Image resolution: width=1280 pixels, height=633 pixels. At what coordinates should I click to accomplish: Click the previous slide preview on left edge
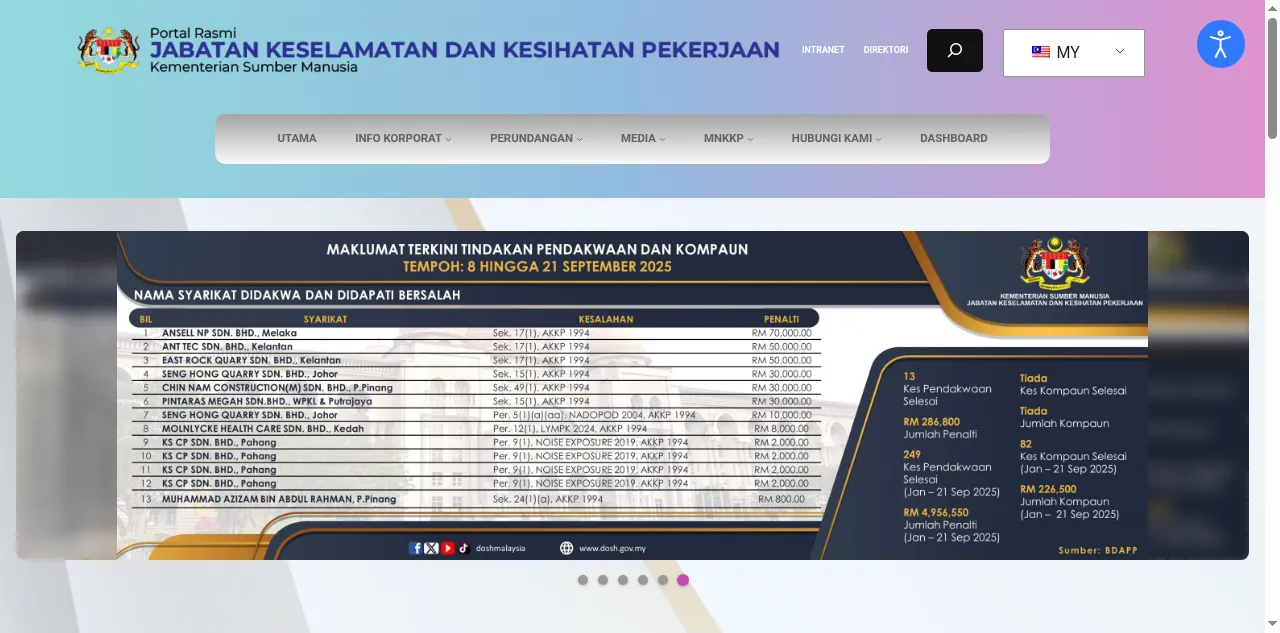[x=66, y=395]
